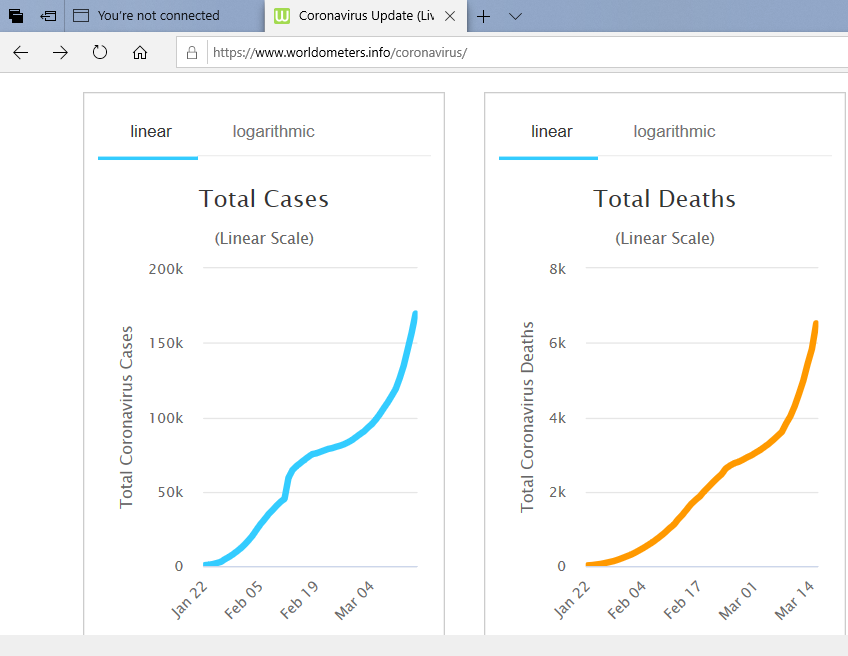
Task: Switch Total Cases chart to logarithmic
Action: click(x=273, y=132)
